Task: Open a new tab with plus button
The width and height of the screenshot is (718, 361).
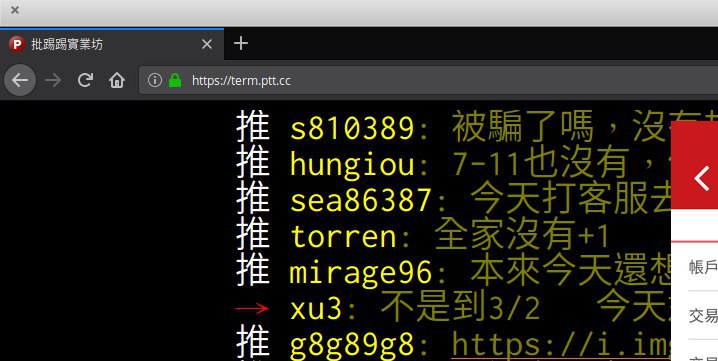Action: pyautogui.click(x=241, y=44)
